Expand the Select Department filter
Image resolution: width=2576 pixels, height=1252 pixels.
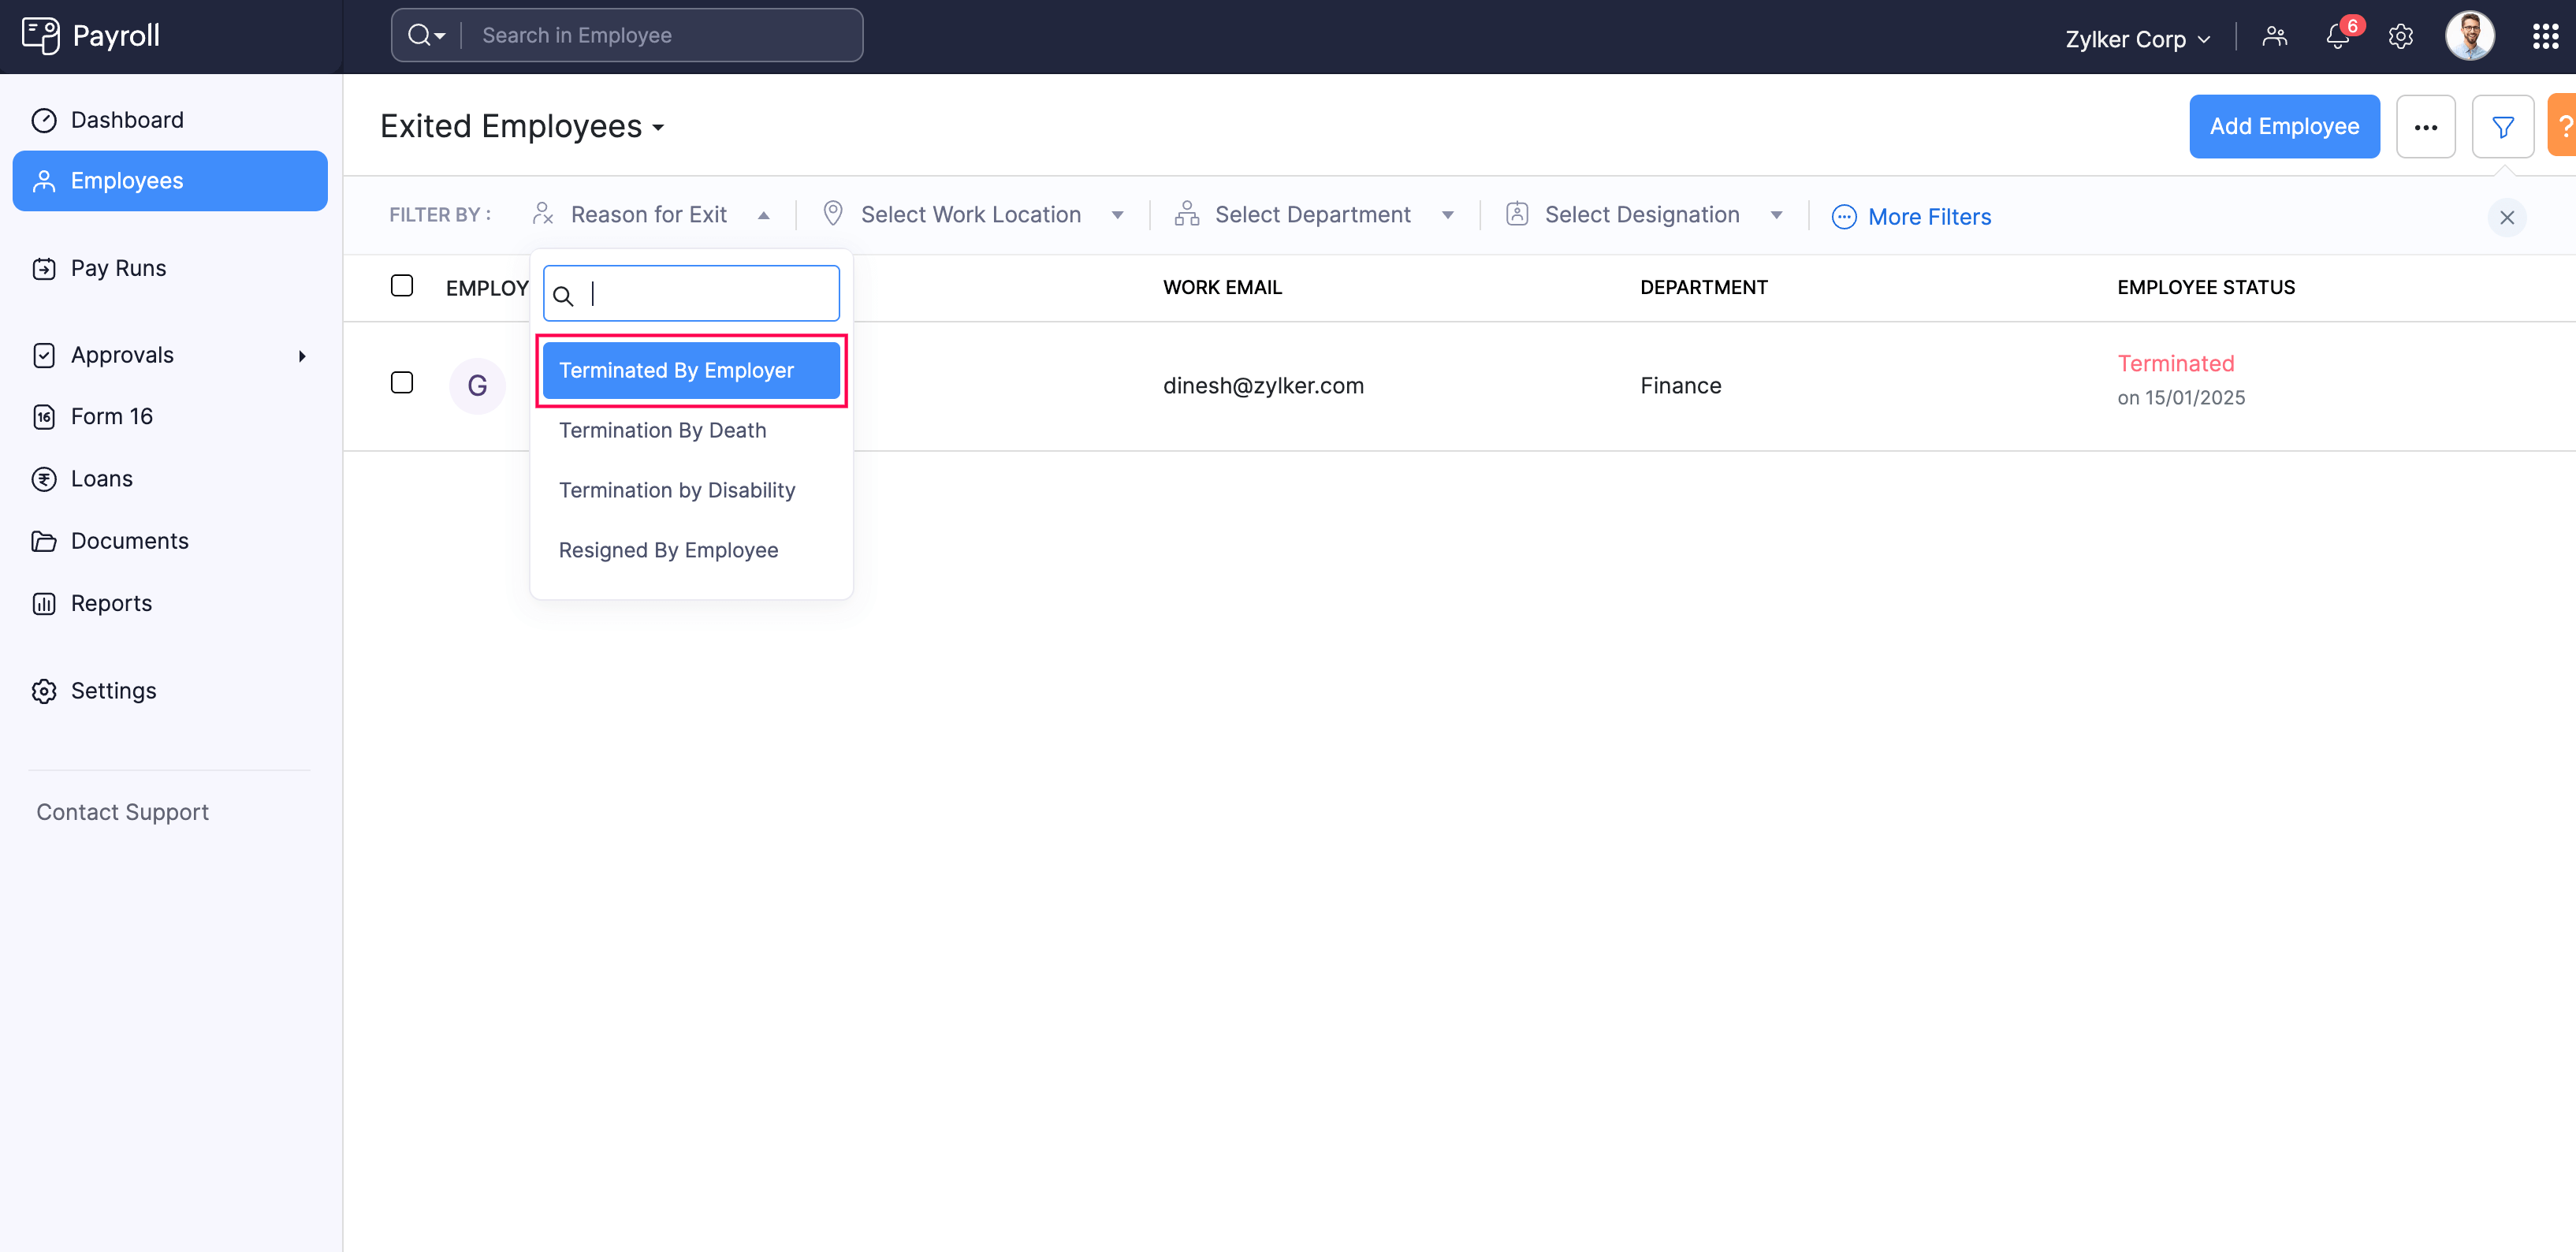1313,215
